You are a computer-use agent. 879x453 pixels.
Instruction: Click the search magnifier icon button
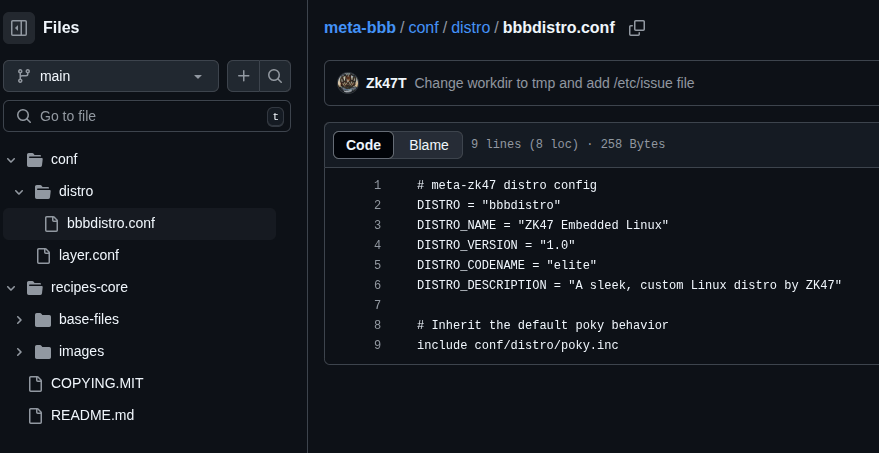(x=275, y=76)
